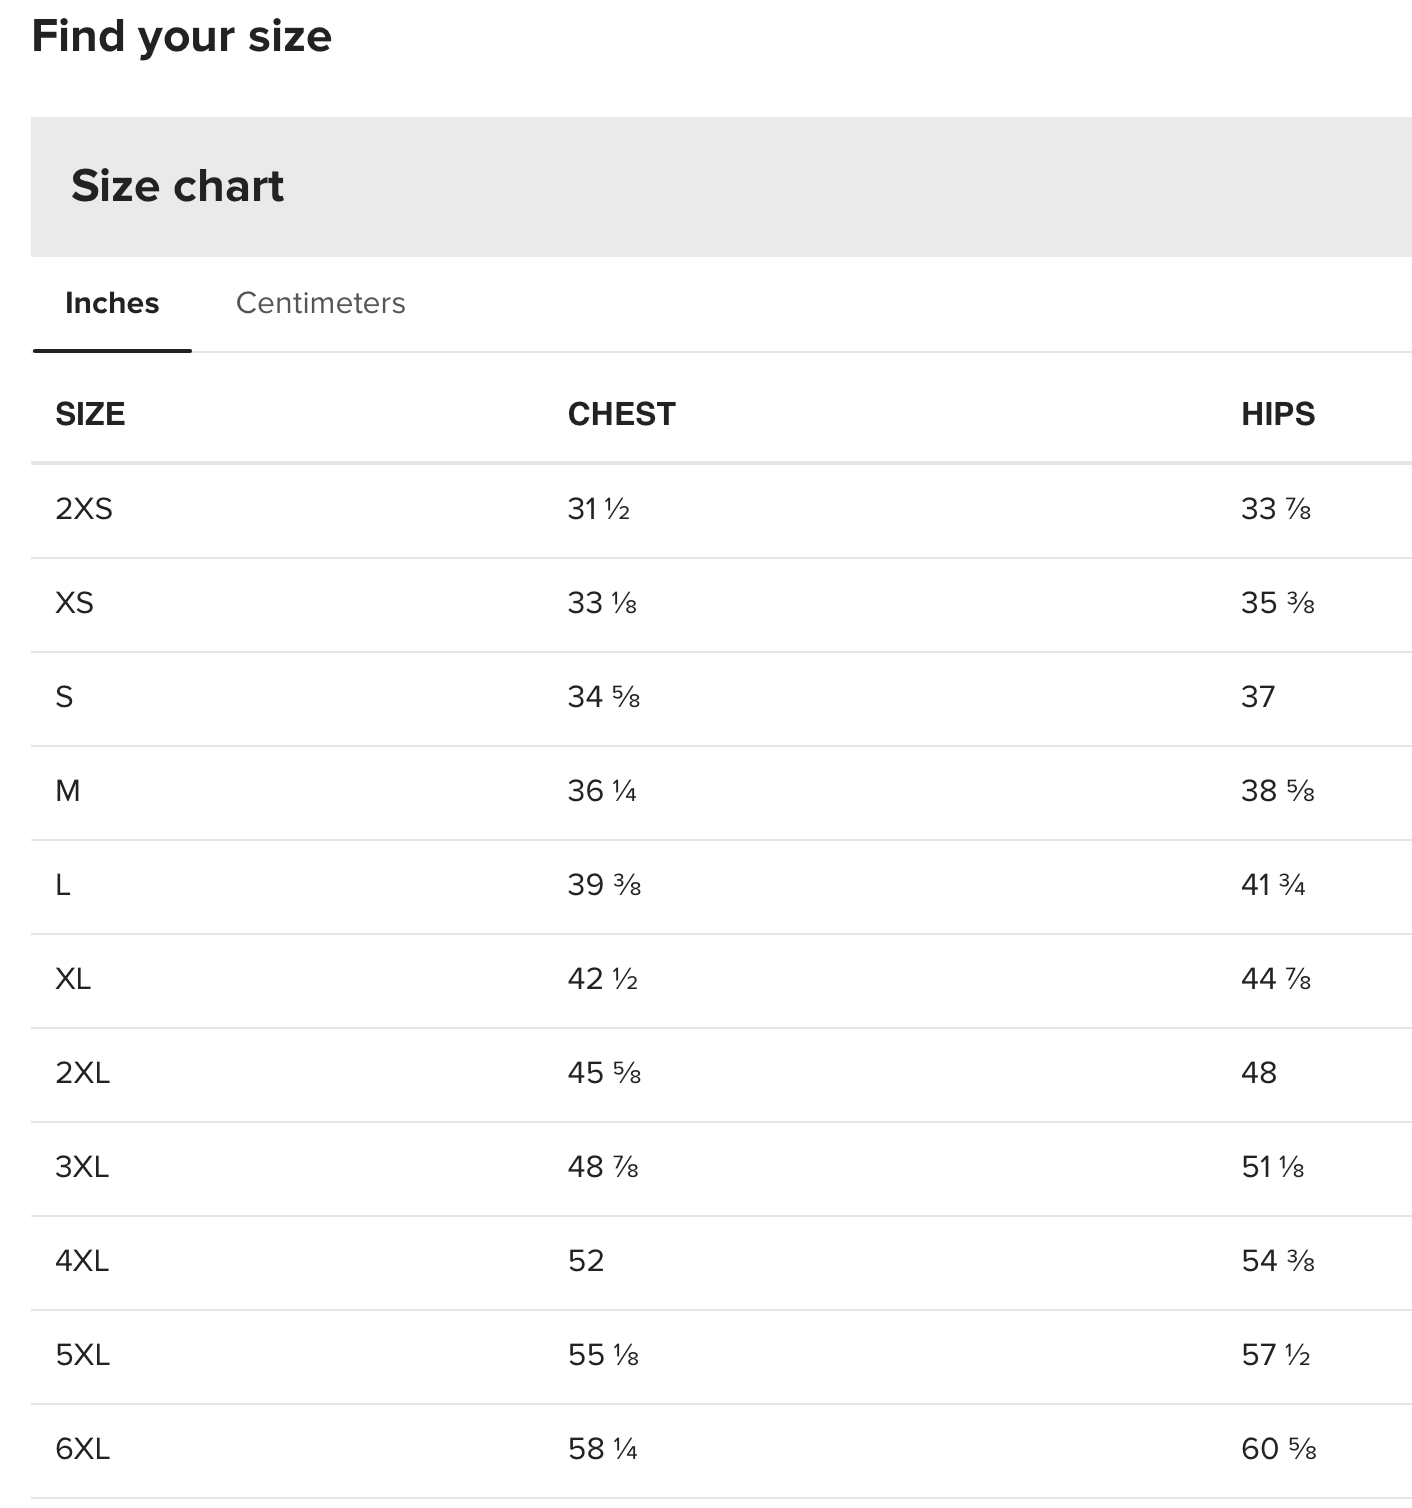Click the L chest value 39 ⅜

pos(604,885)
